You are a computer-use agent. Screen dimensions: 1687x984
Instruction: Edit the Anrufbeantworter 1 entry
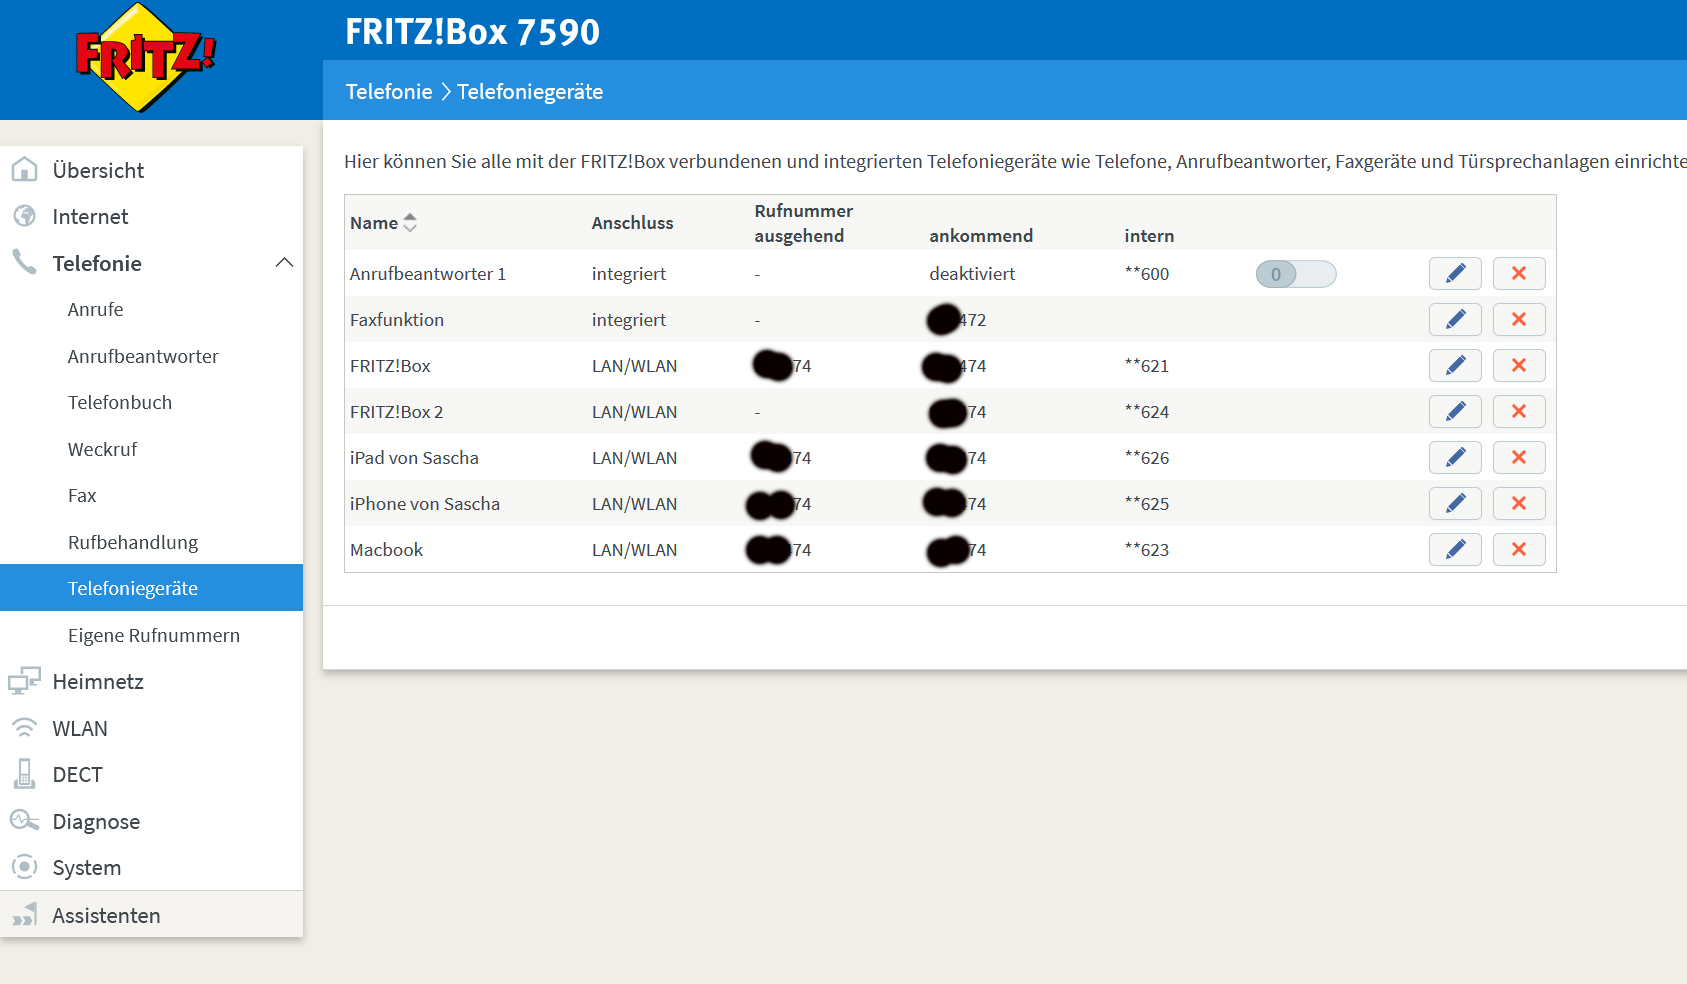point(1455,274)
